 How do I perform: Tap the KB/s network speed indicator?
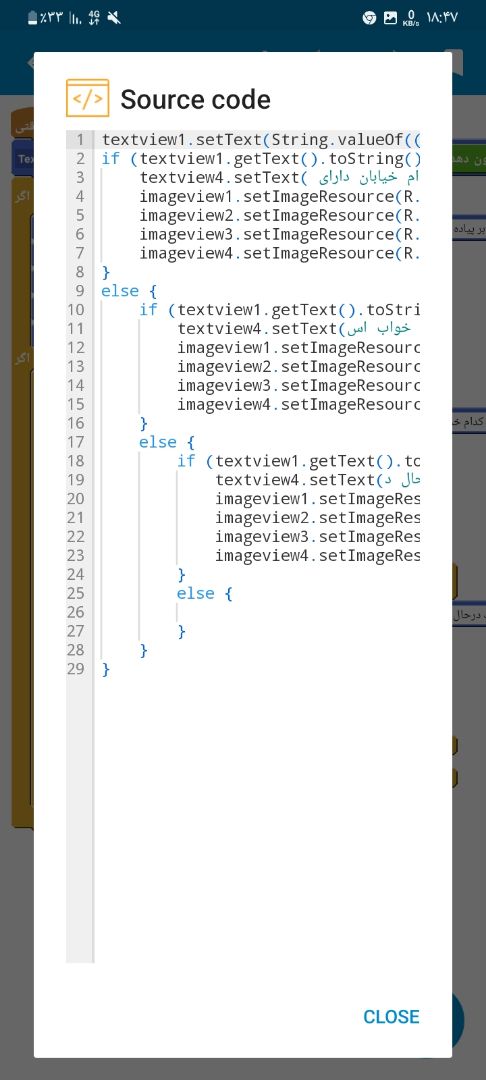(x=411, y=19)
